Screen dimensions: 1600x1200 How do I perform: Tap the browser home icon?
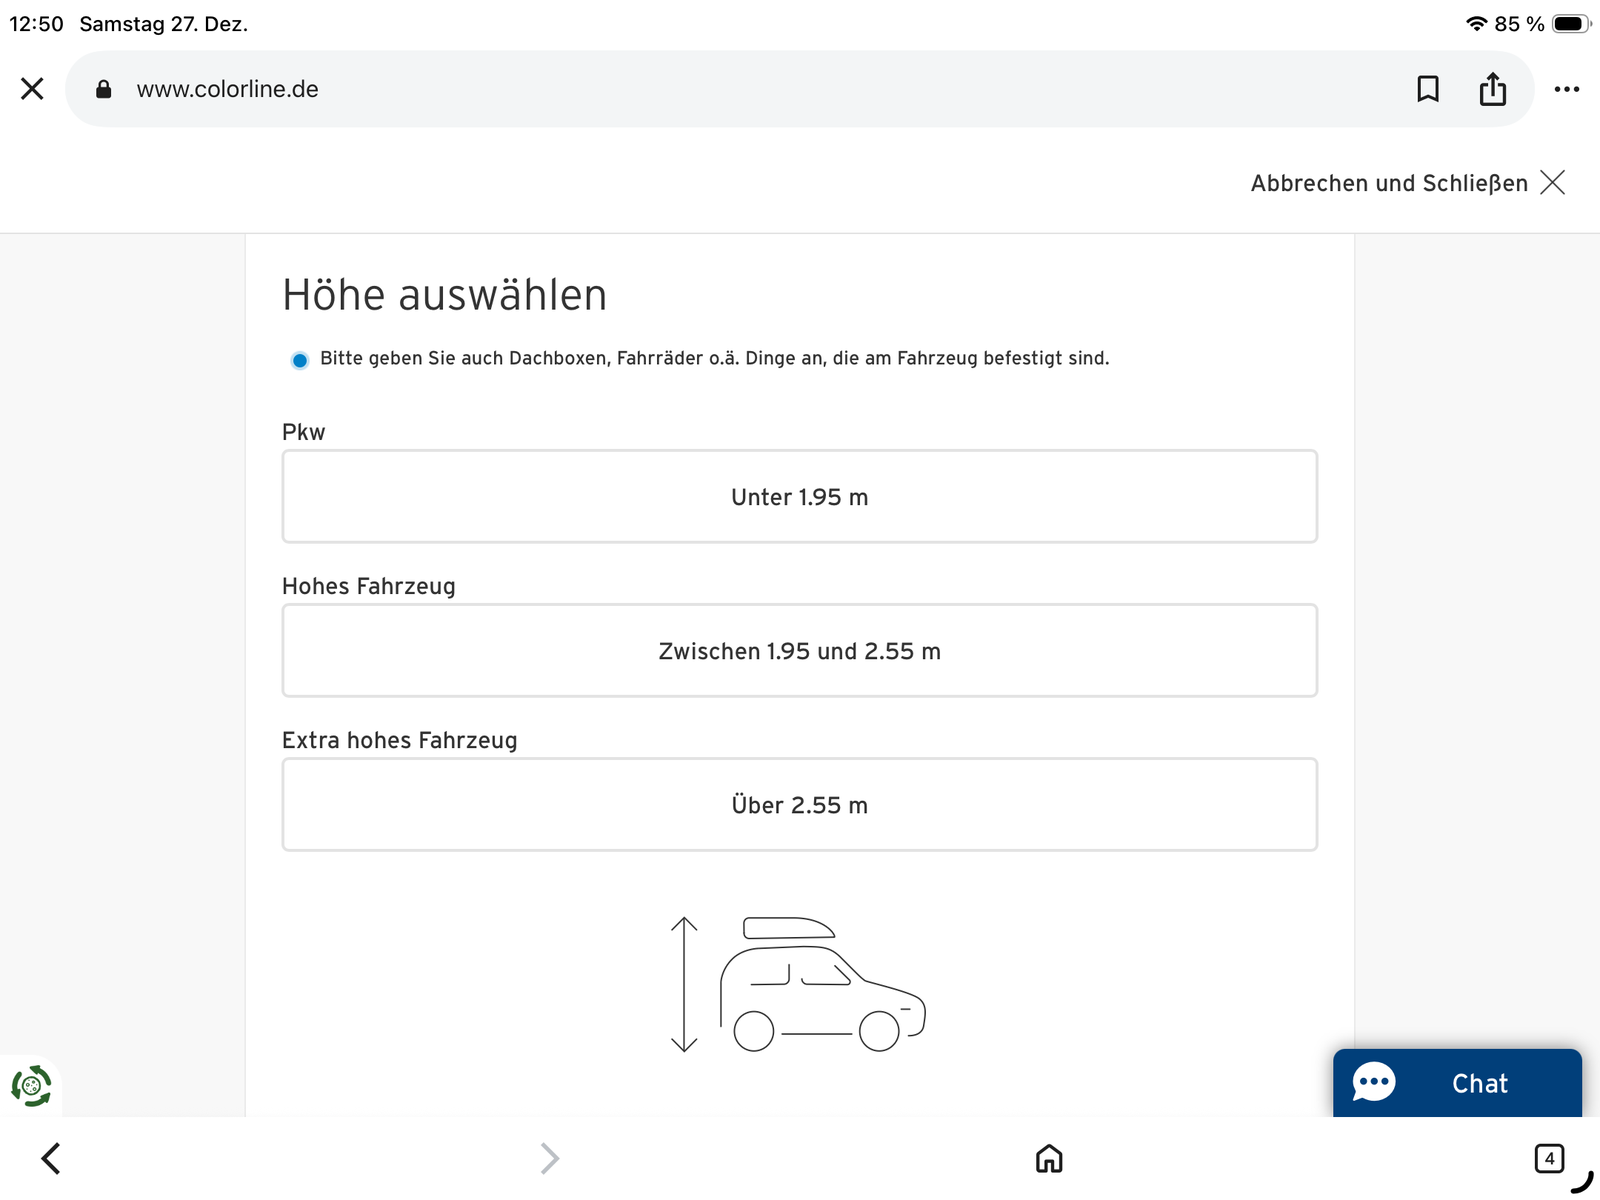coord(1049,1159)
